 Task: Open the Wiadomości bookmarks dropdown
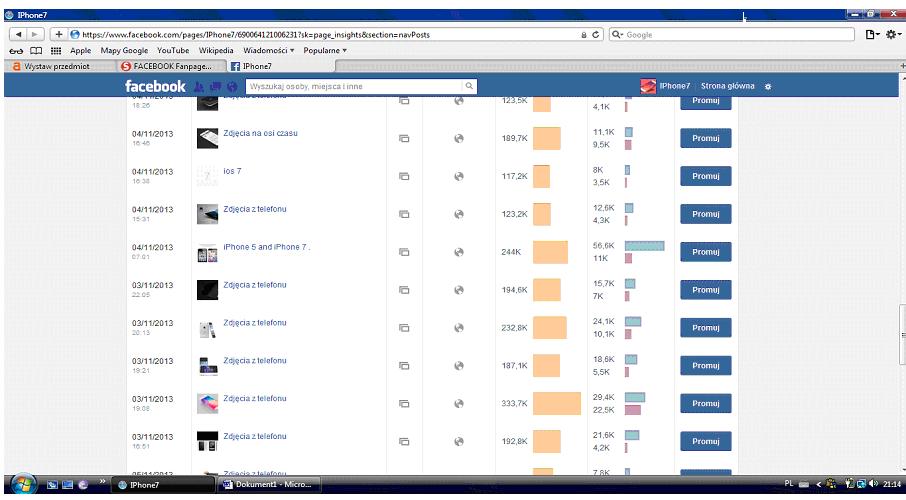click(x=269, y=51)
